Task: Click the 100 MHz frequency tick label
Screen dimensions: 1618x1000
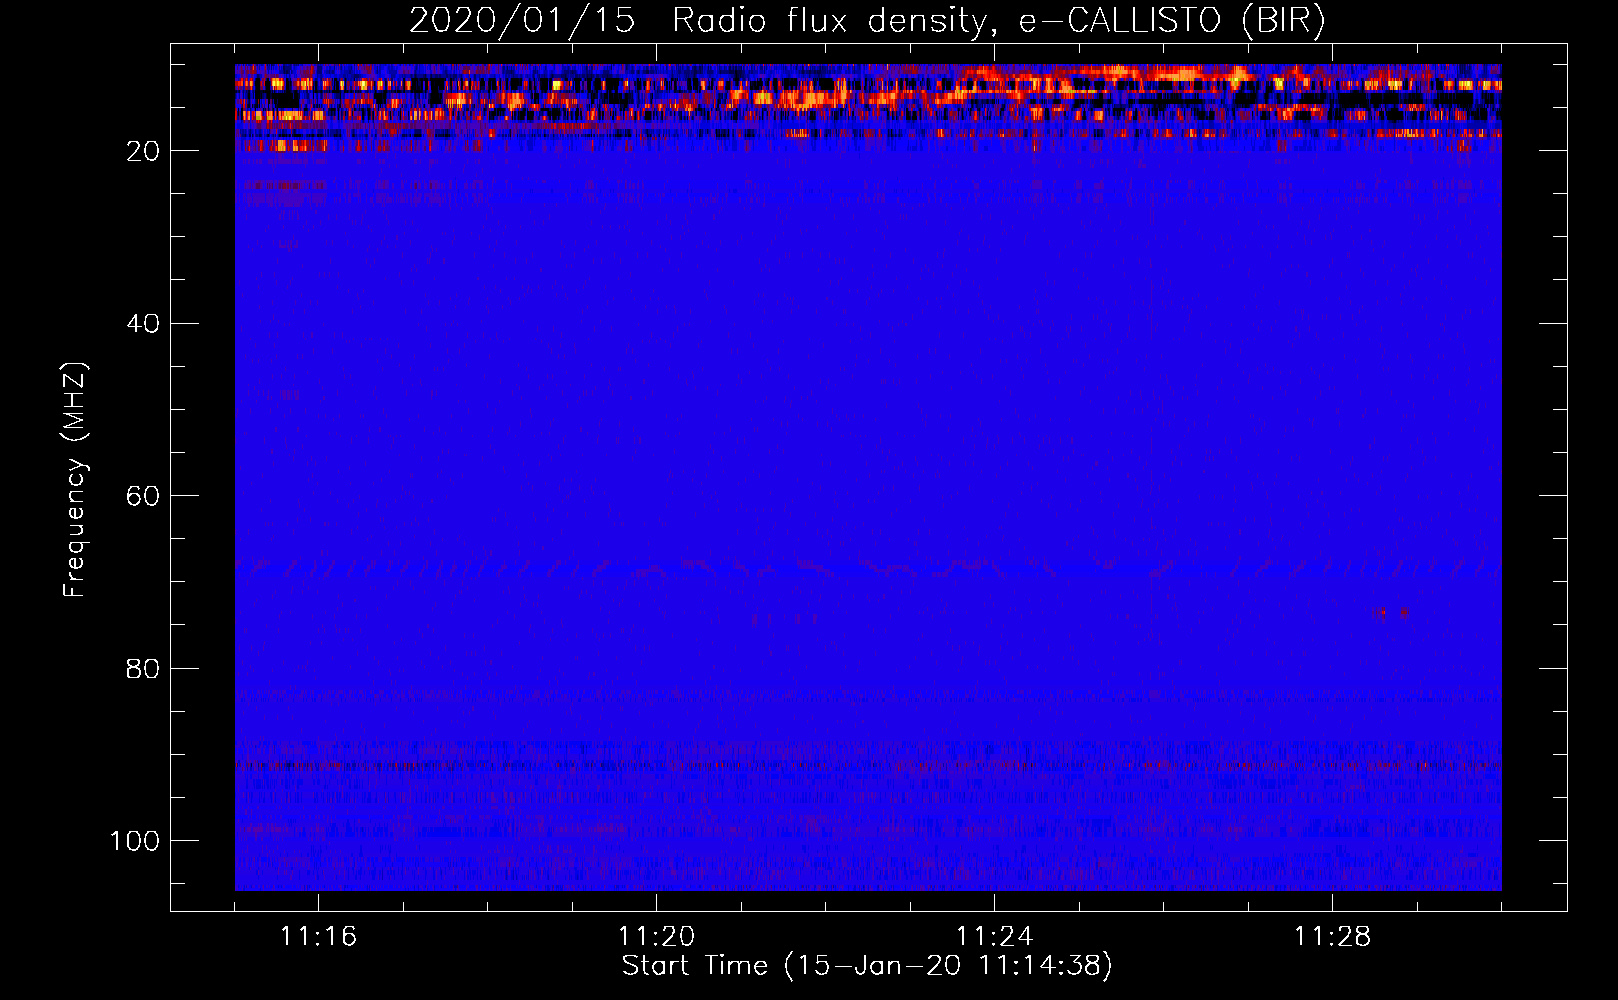Action: pyautogui.click(x=135, y=841)
